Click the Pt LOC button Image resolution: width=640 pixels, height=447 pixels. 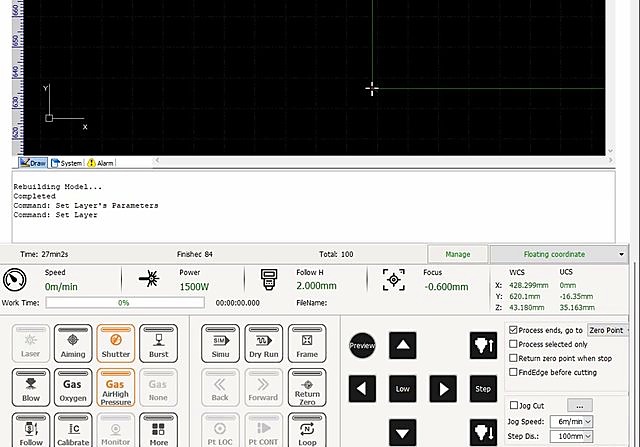(x=220, y=430)
